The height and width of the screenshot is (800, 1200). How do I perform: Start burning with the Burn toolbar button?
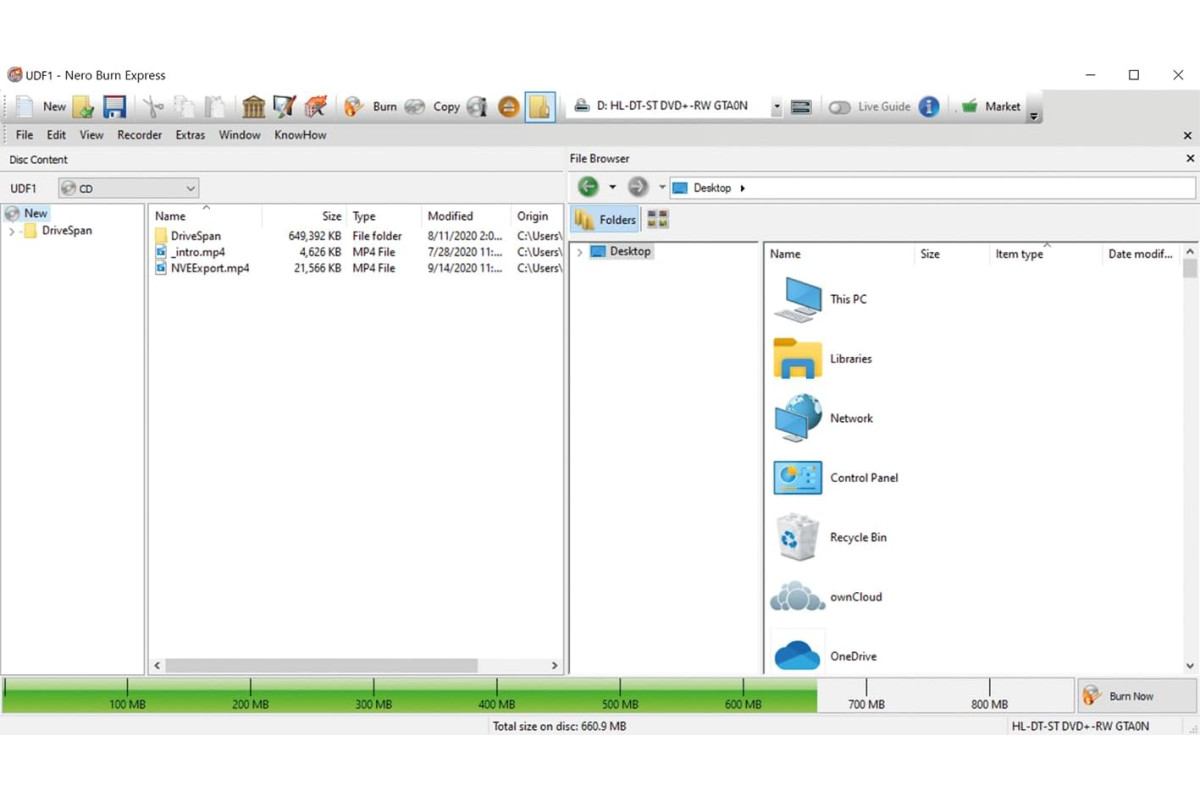370,106
